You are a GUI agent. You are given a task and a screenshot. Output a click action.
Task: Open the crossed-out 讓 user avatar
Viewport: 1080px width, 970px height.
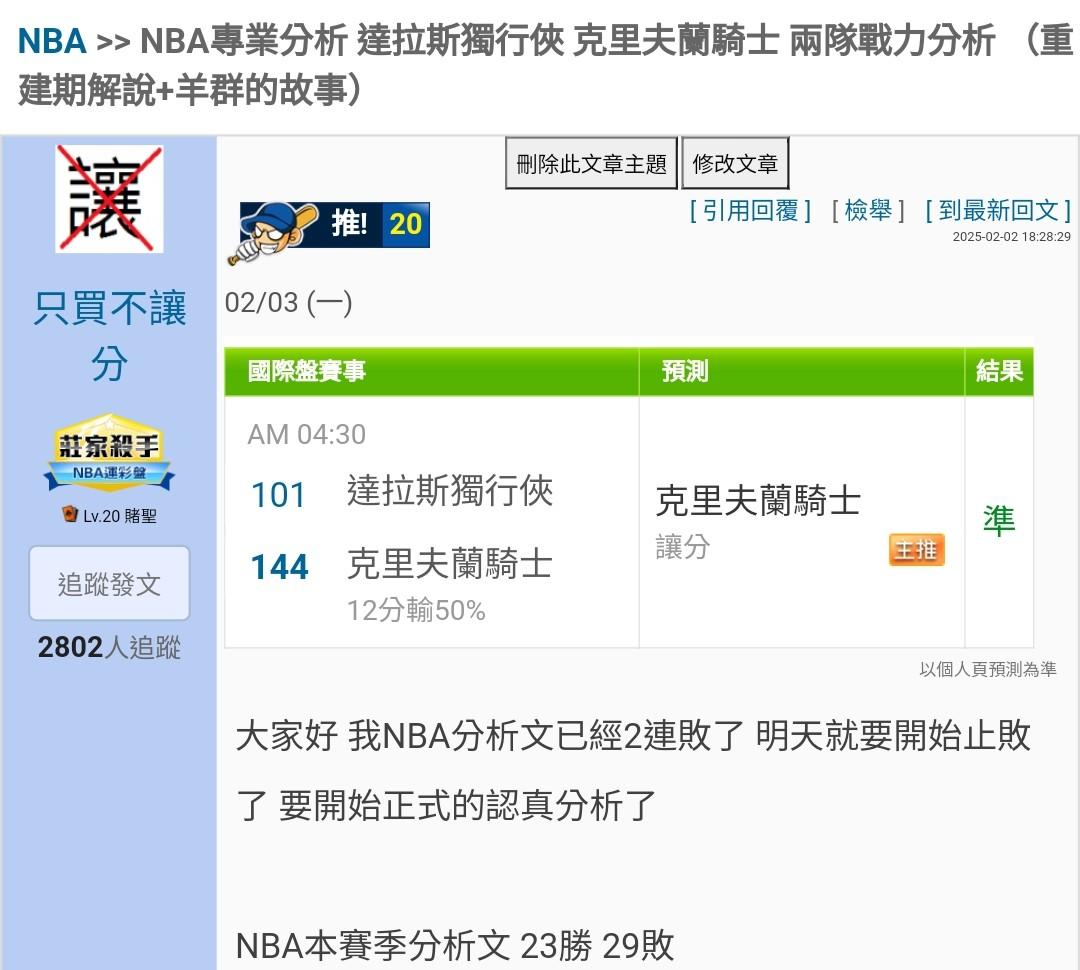[x=110, y=199]
